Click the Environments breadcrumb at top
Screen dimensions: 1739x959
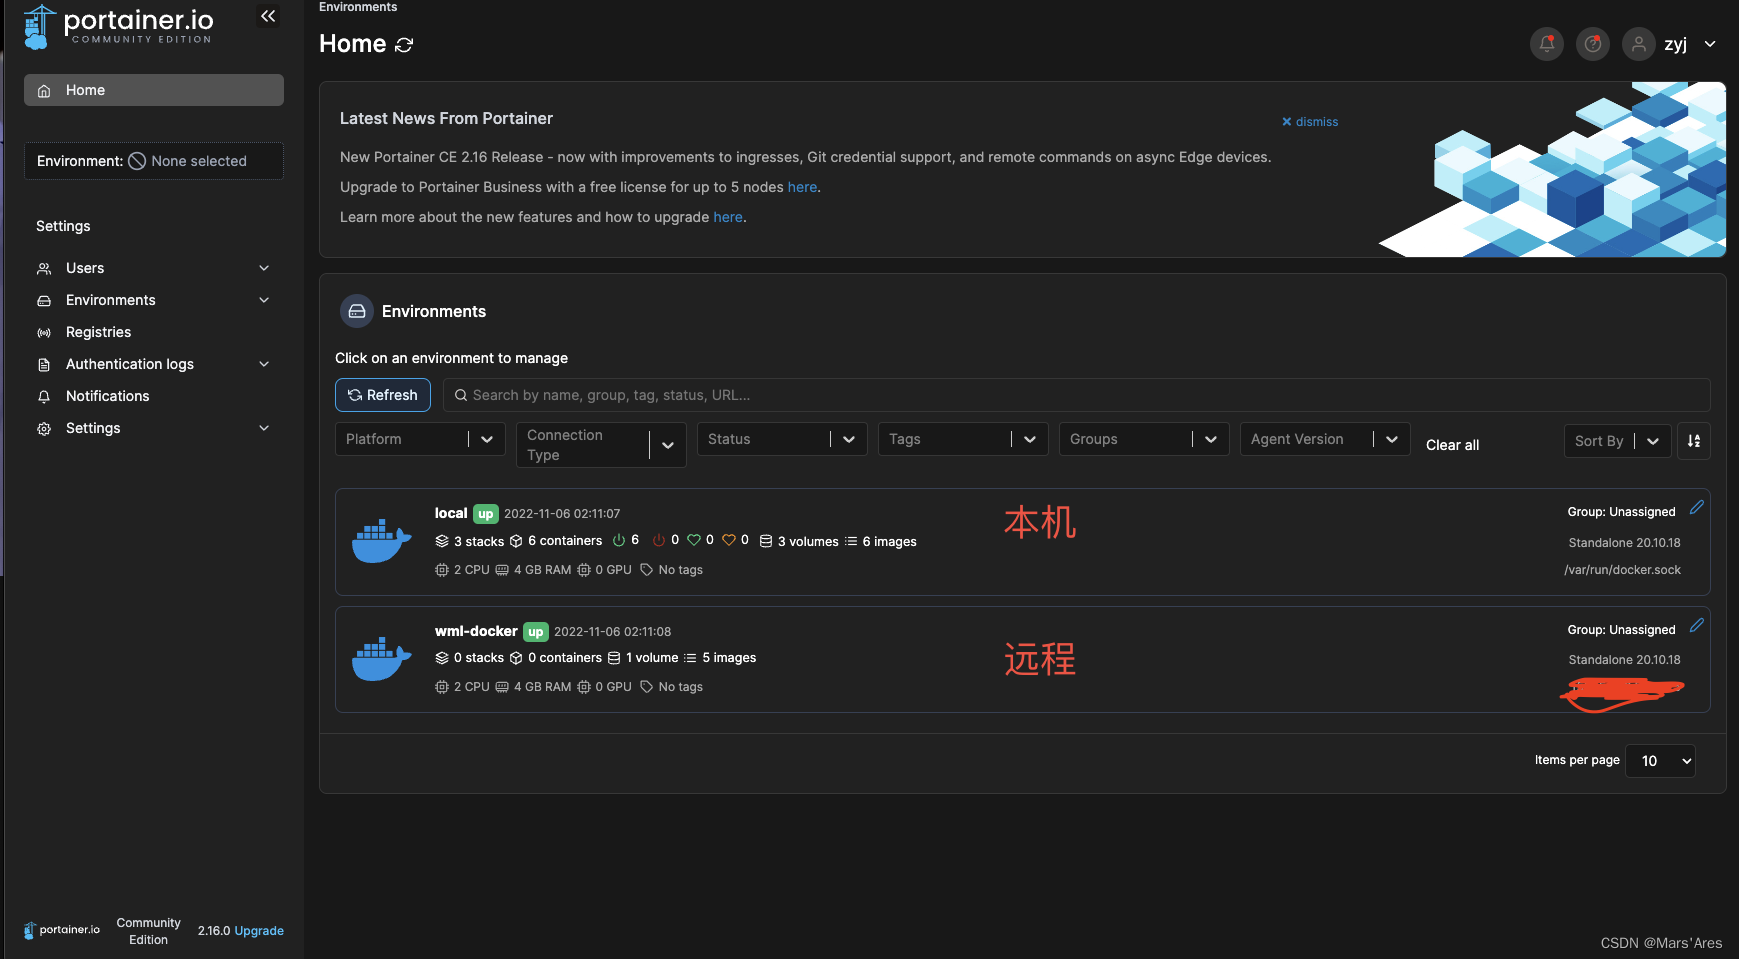[x=358, y=7]
